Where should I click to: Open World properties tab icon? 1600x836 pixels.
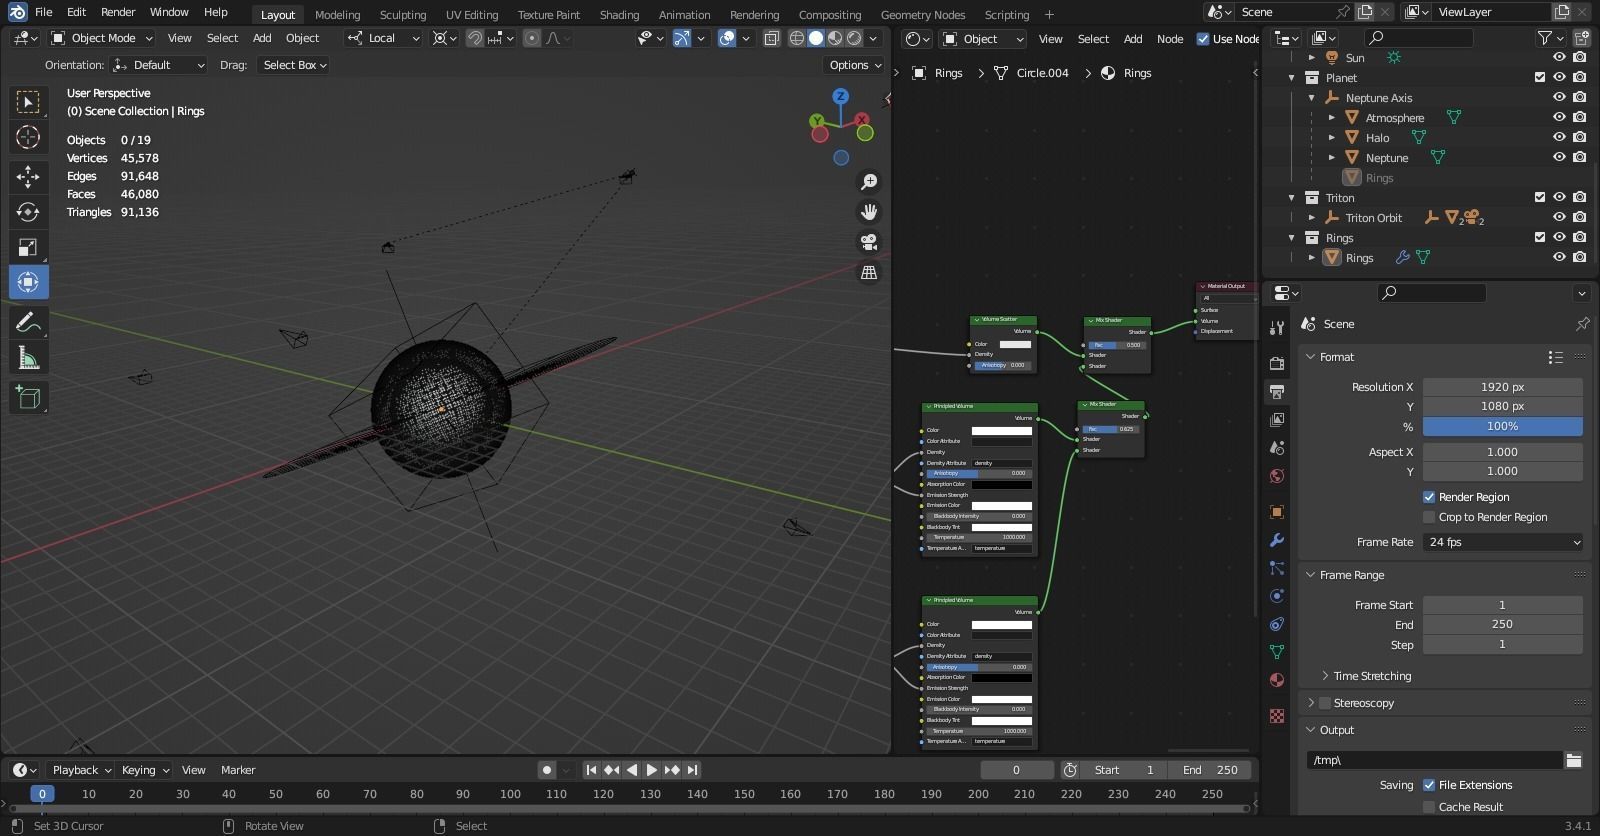[1277, 476]
